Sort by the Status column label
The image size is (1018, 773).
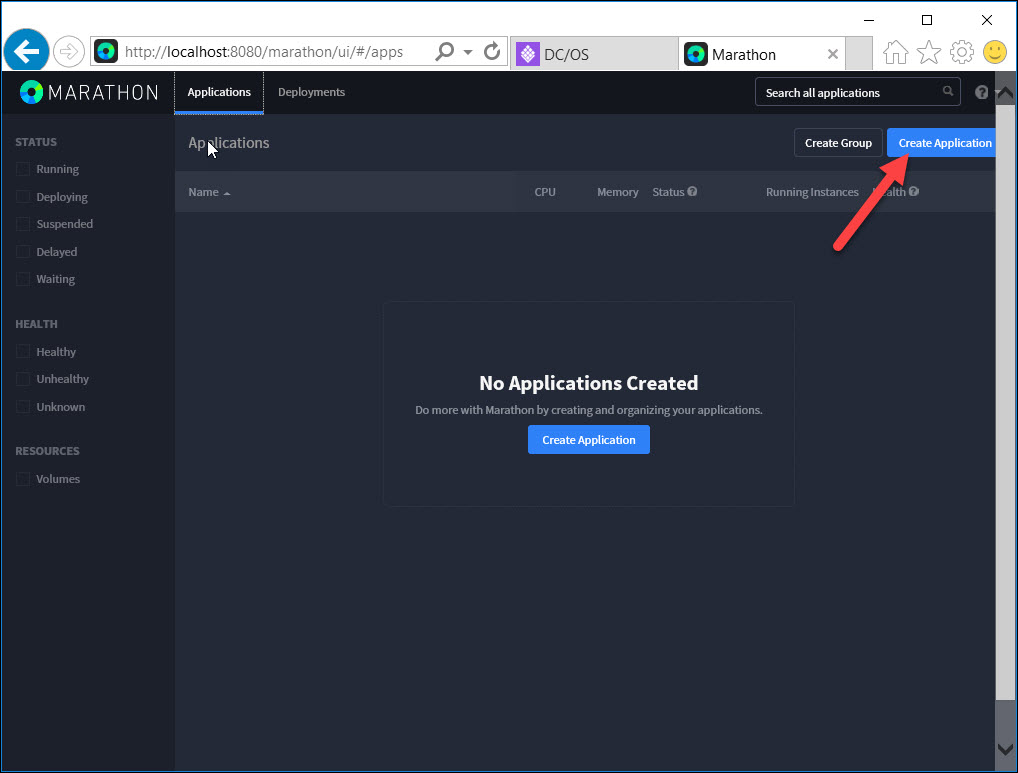click(x=668, y=192)
